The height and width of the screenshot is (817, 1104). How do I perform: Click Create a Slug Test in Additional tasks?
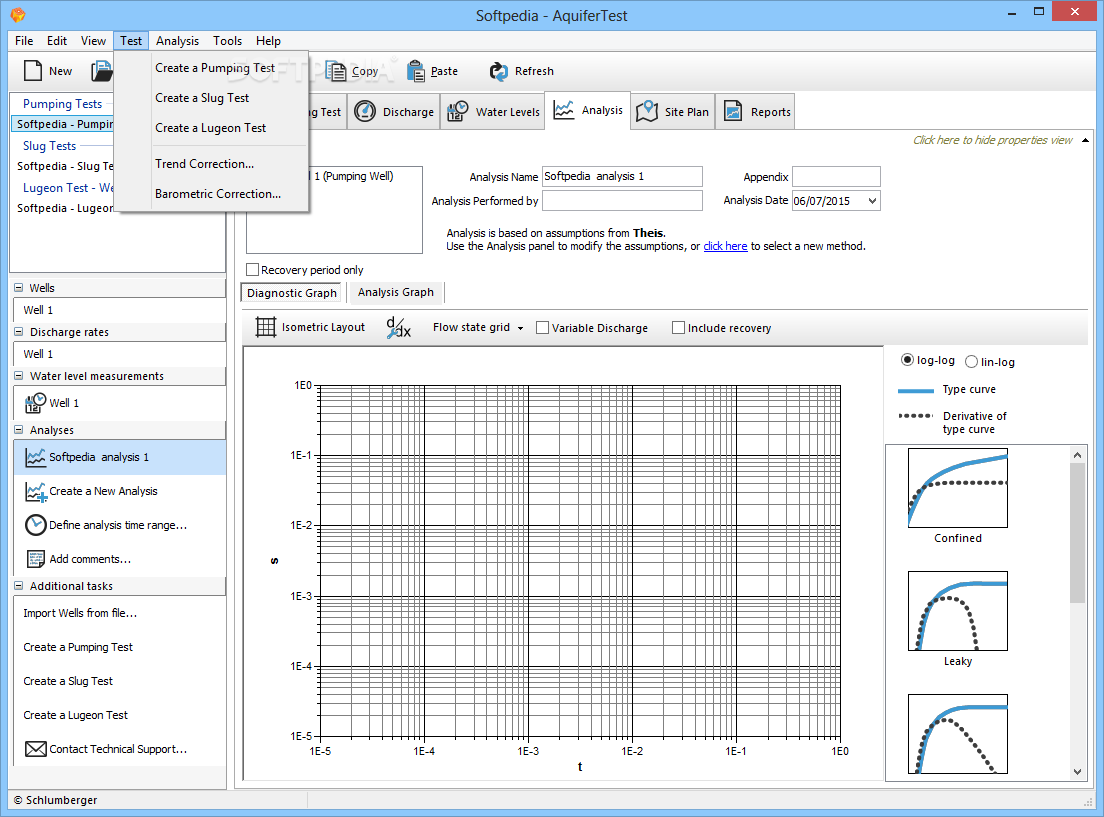click(x=68, y=680)
